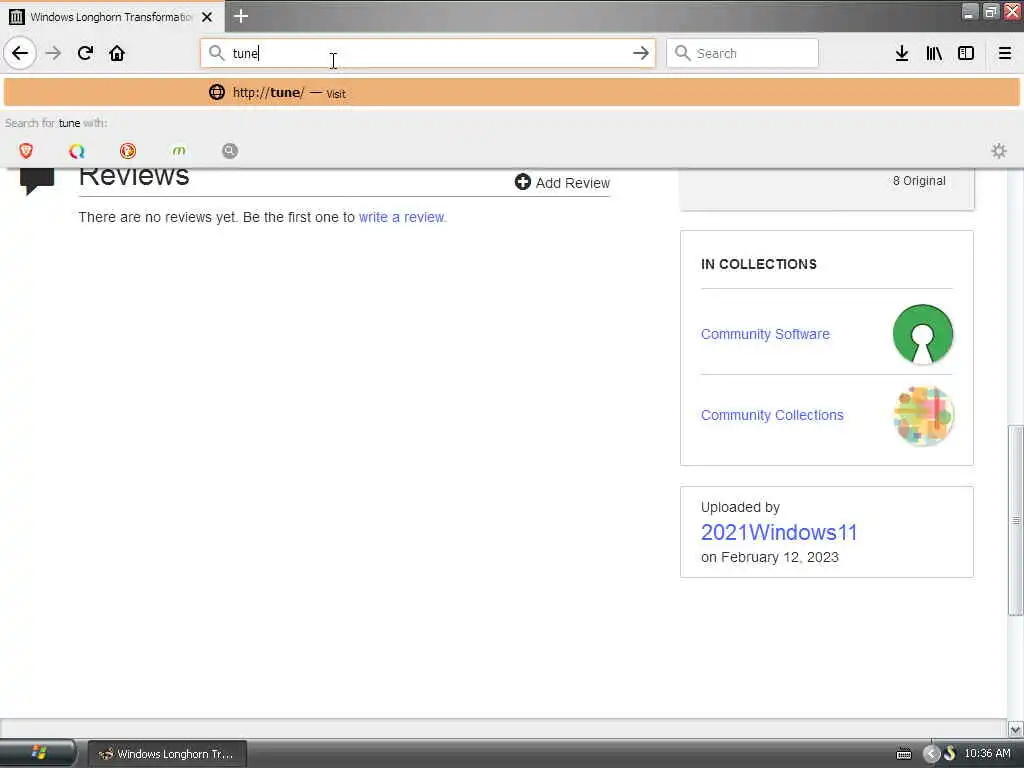Screen dimensions: 1024x768
Task: Click the Search box in toolbar
Action: point(742,53)
